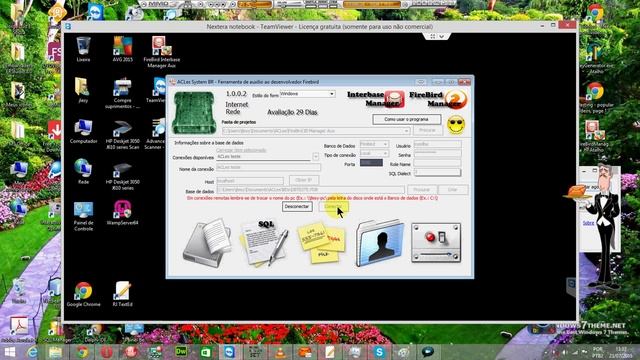Click the Como usar o programa button
The height and width of the screenshot is (360, 640).
tap(407, 120)
